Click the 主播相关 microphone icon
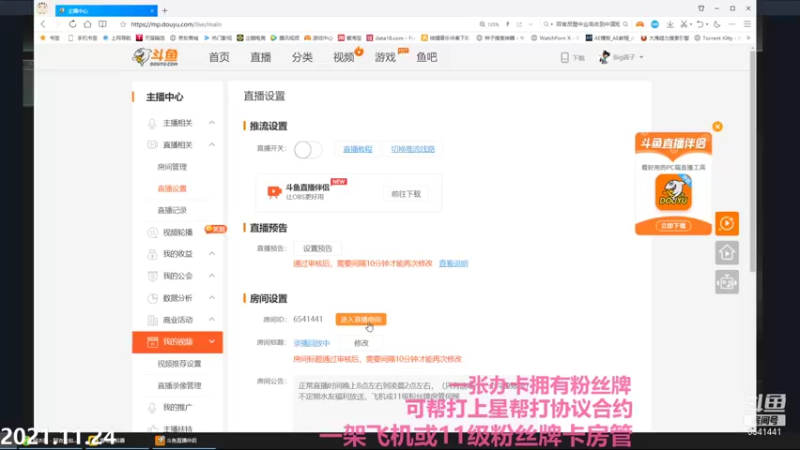The image size is (800, 450). click(152, 123)
